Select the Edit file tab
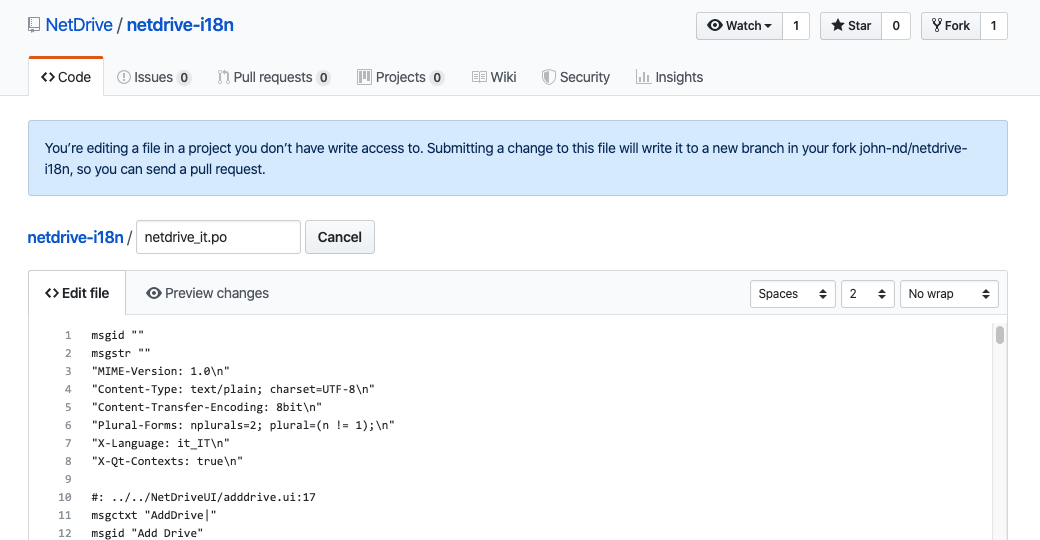 tap(77, 293)
